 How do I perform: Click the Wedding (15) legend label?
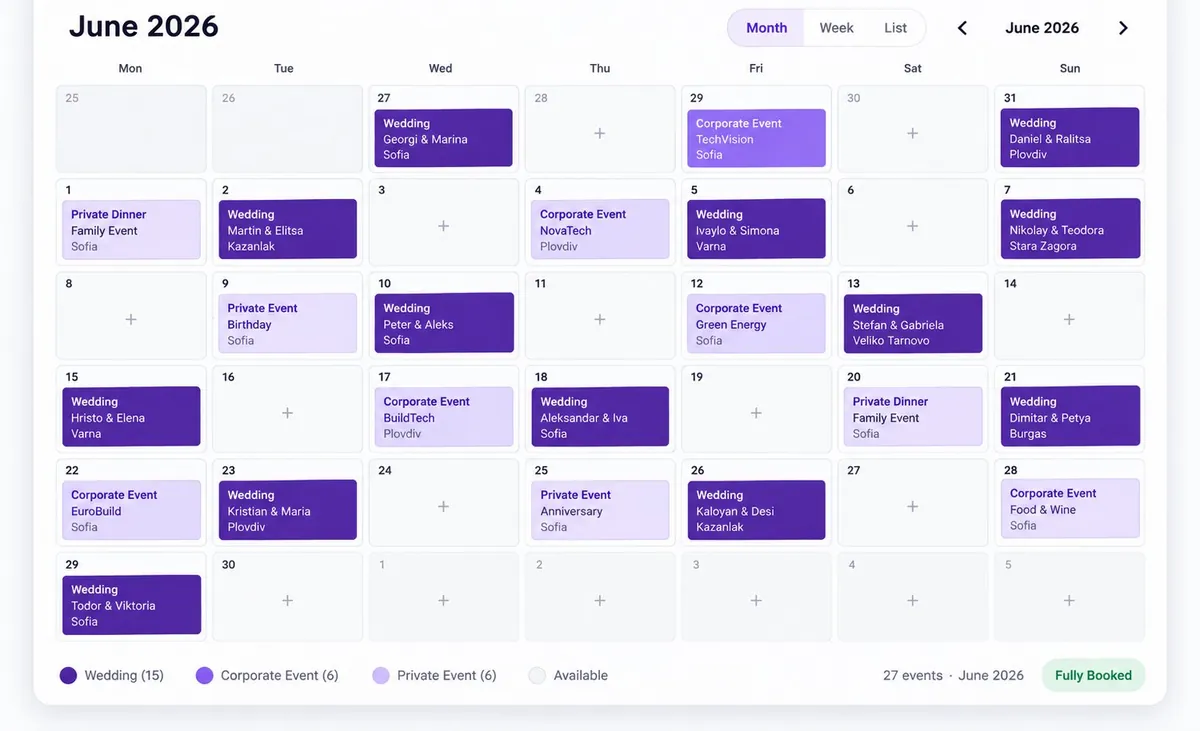(x=124, y=675)
